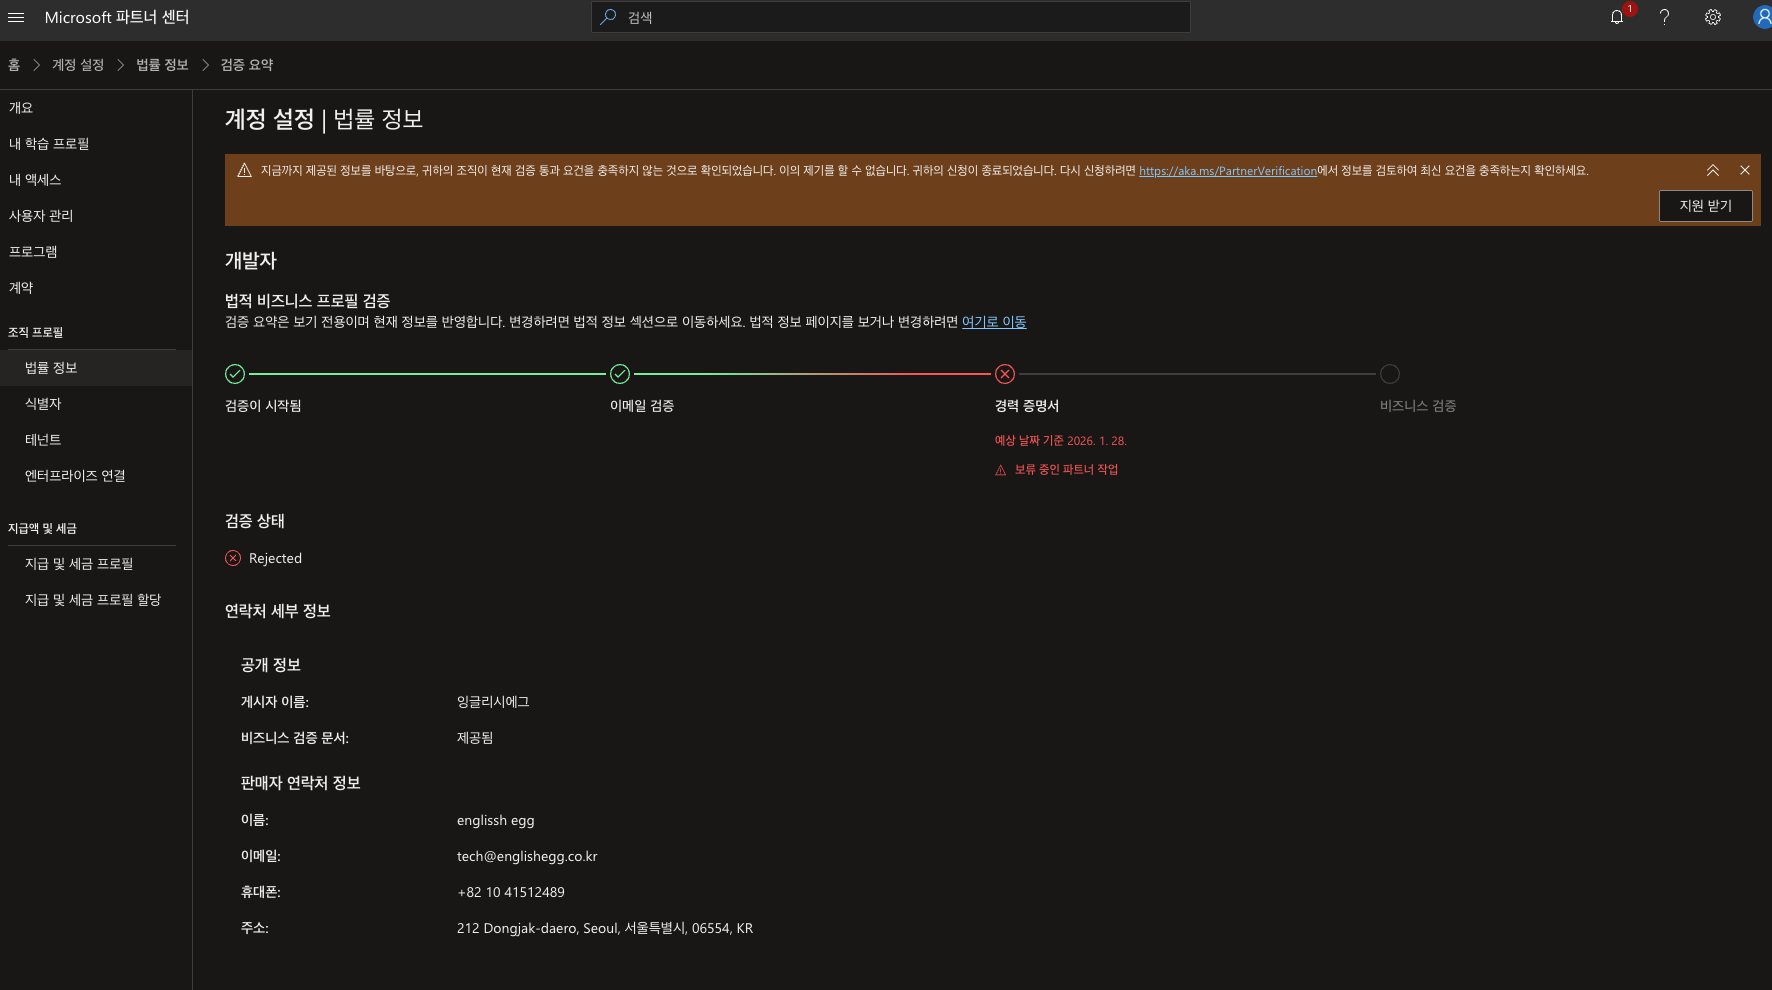Viewport: 1772px width, 990px height.
Task: Click the red 보류 중인 파트너 작업 text
Action: click(x=1066, y=470)
